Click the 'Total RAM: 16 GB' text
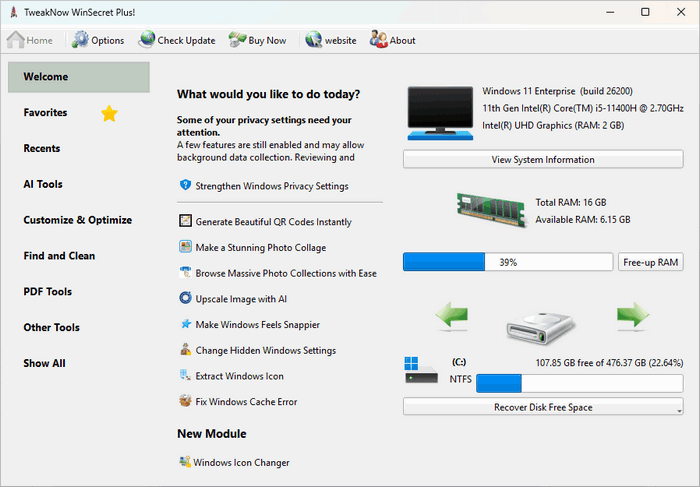The height and width of the screenshot is (487, 700). 571,202
